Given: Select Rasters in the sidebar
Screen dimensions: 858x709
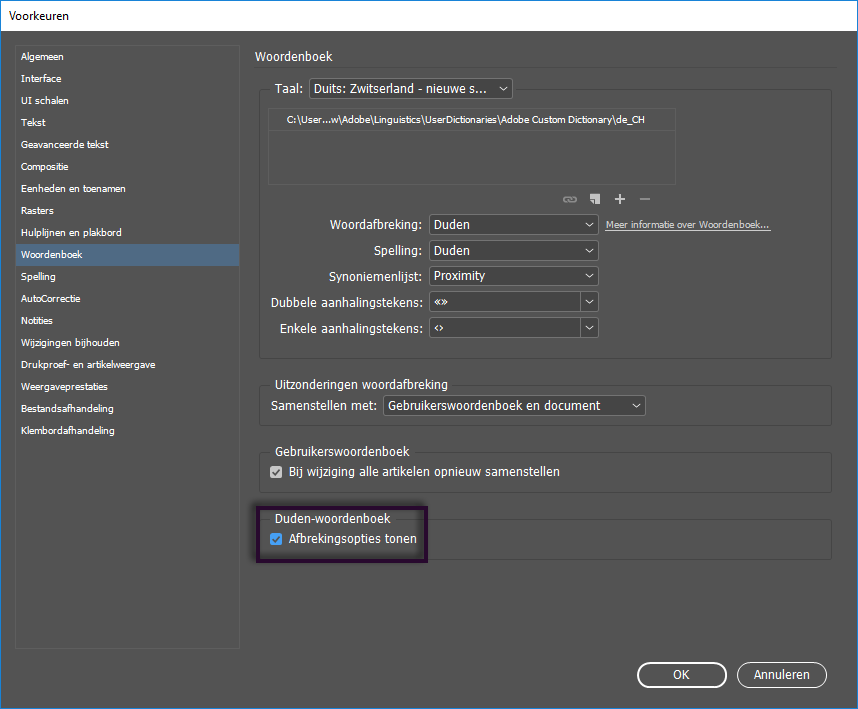Looking at the screenshot, I should coord(127,211).
